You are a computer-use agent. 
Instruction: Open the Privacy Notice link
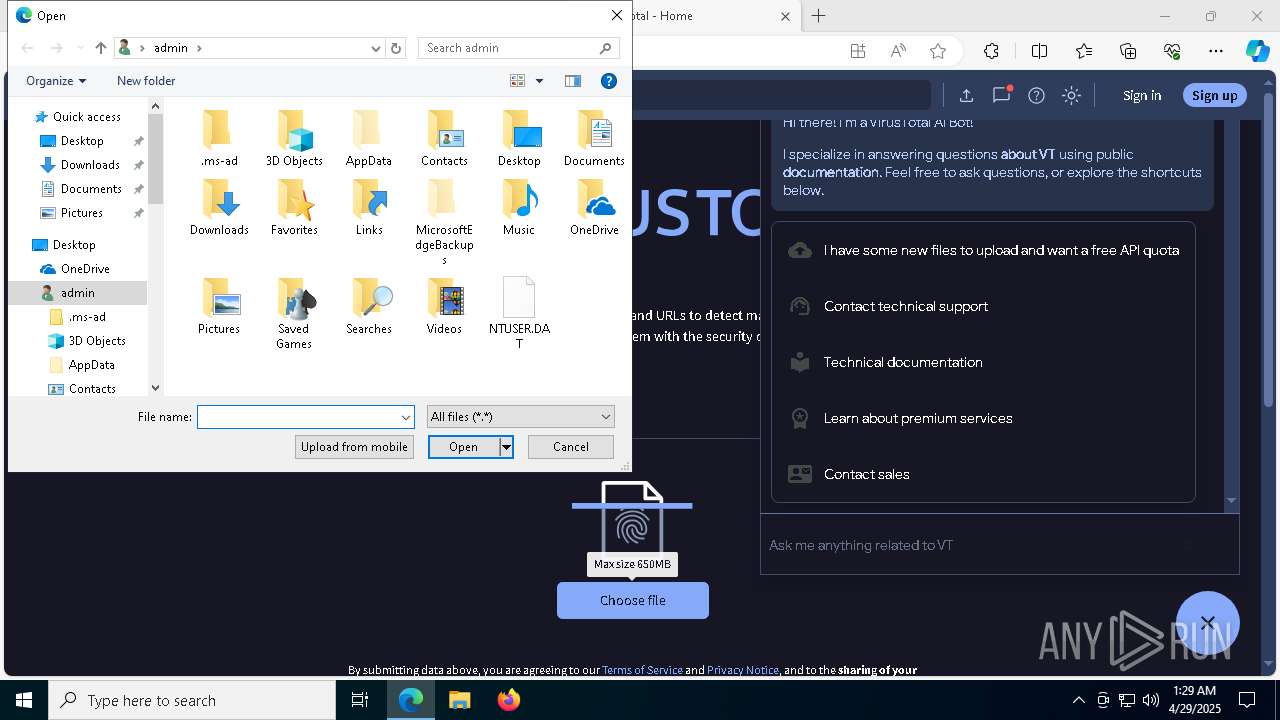pos(743,670)
